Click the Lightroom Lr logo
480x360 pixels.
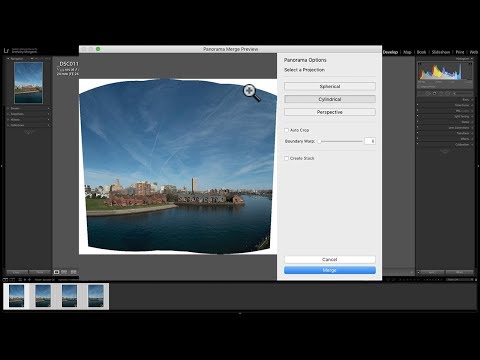click(6, 51)
